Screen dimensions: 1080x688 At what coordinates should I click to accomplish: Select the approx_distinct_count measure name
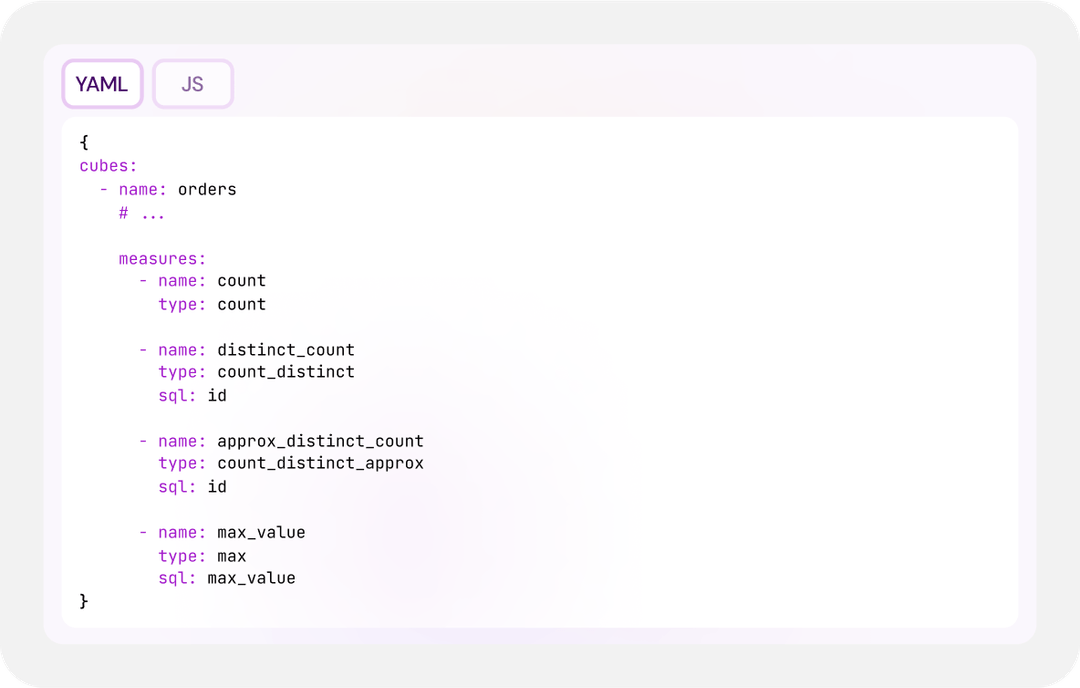pyautogui.click(x=321, y=441)
